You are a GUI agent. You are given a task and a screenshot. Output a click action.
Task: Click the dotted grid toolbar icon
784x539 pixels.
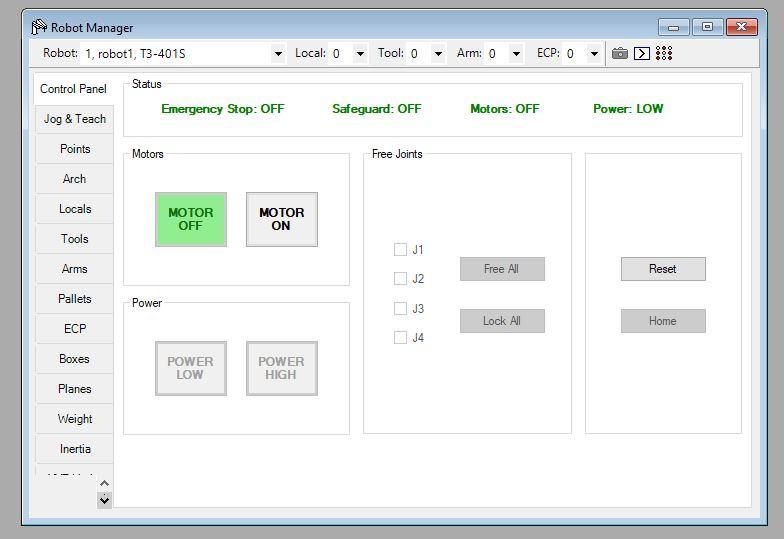(664, 53)
